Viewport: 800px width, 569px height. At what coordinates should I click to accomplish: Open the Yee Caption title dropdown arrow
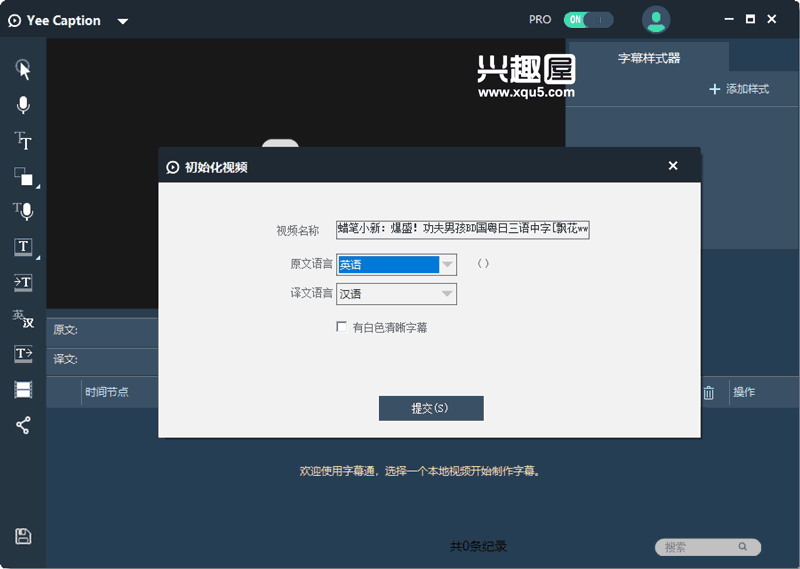(x=122, y=21)
